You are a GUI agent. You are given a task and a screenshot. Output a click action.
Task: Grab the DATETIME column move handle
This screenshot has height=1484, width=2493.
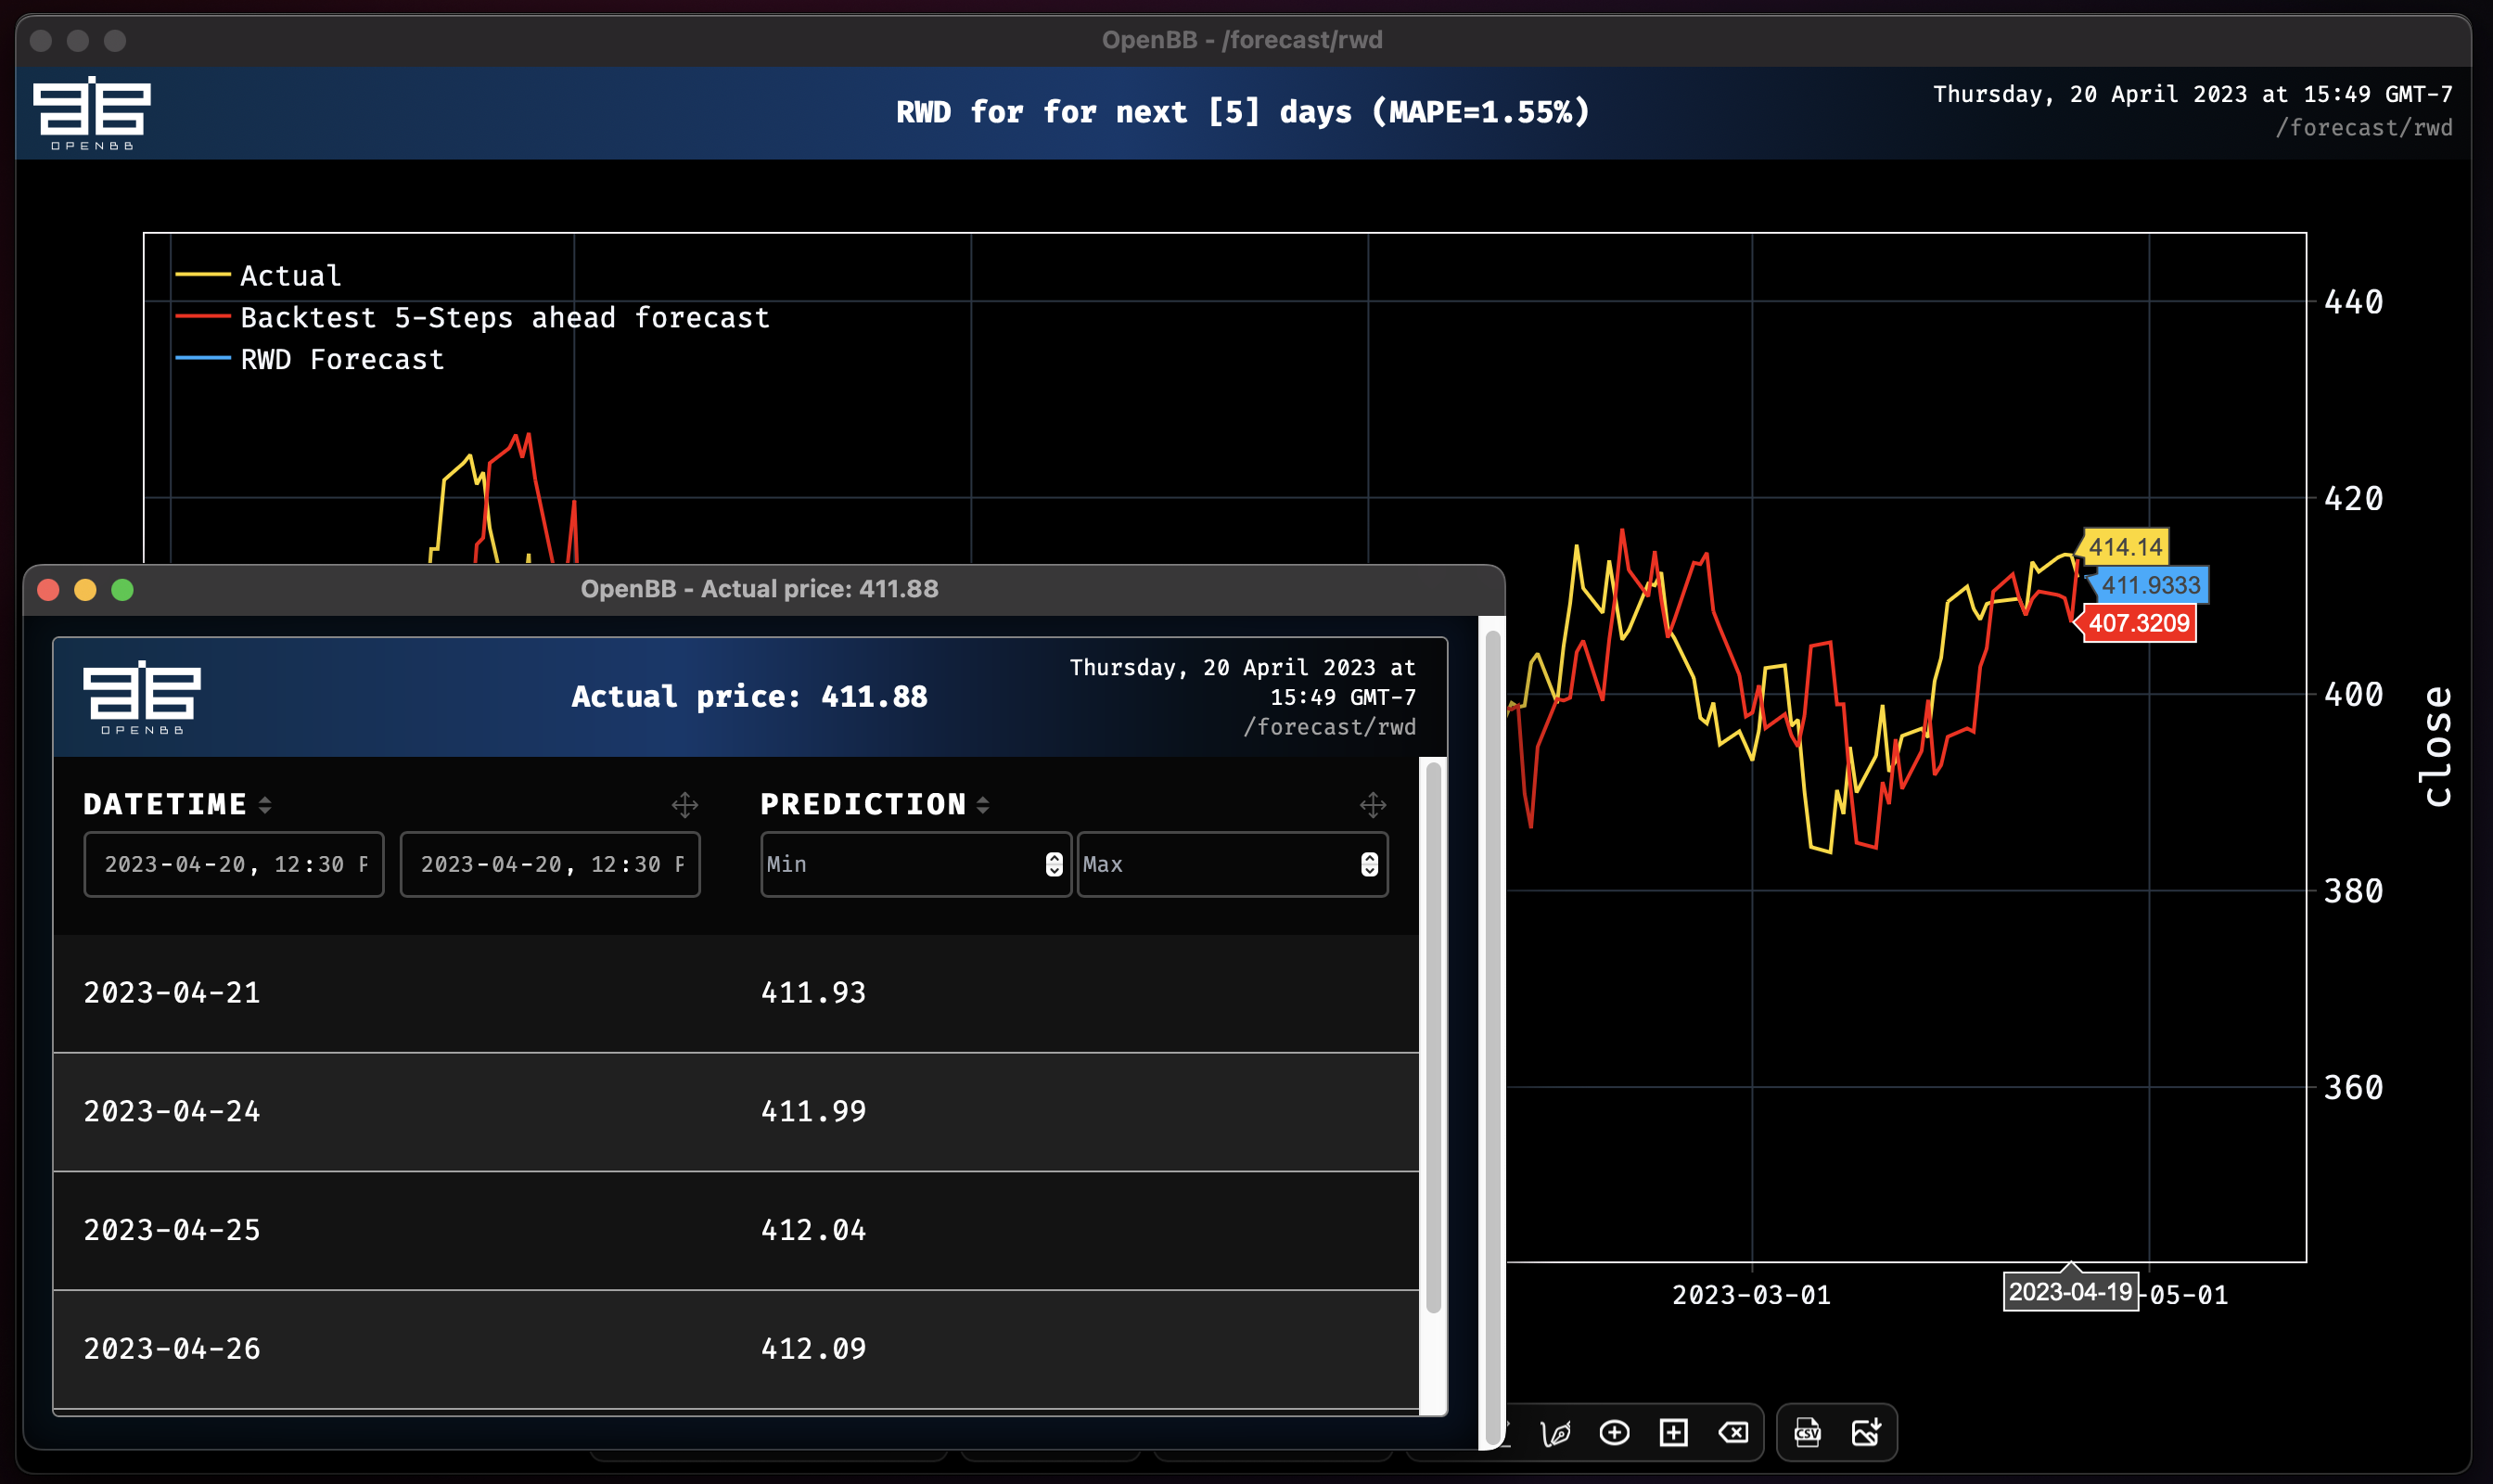pos(685,805)
